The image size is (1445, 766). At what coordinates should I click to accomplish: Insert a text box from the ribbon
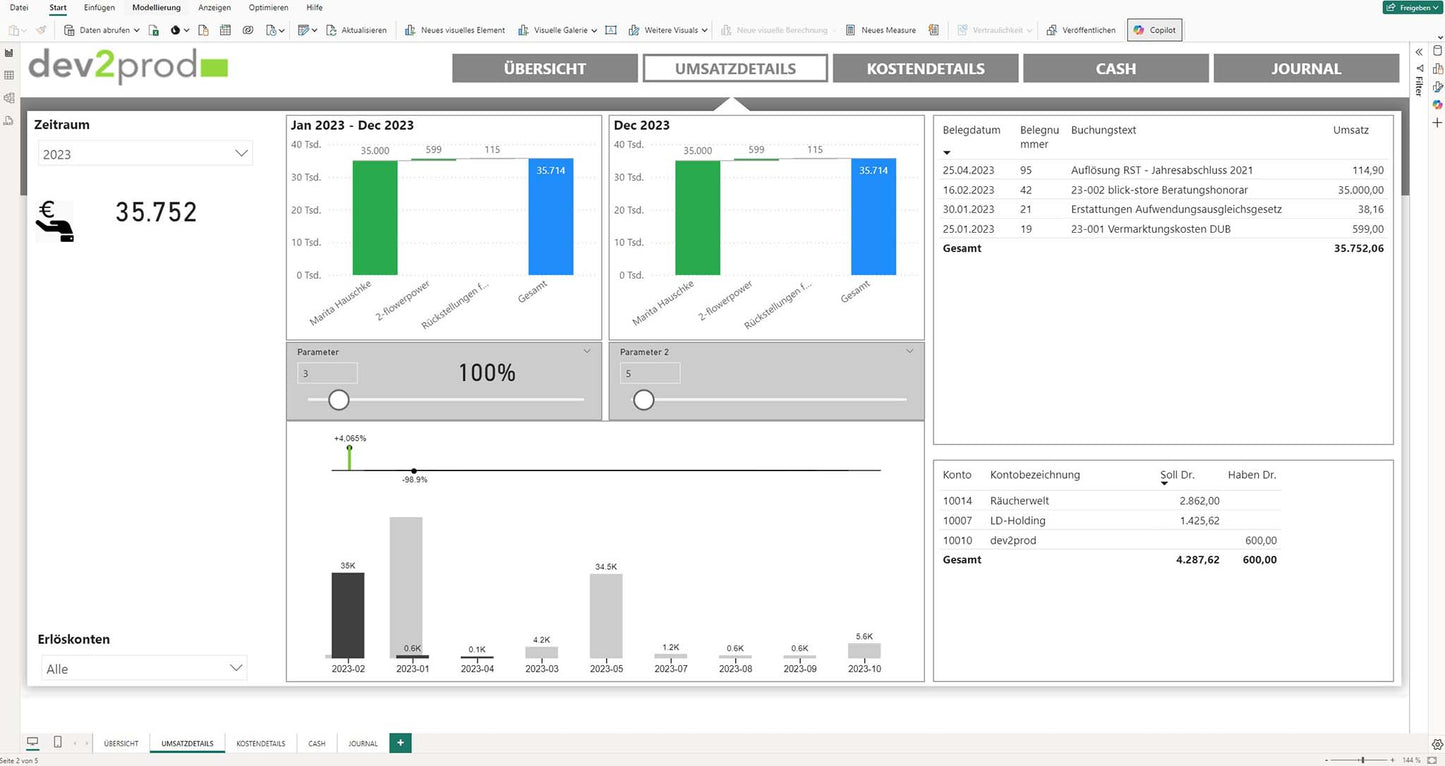tap(611, 29)
